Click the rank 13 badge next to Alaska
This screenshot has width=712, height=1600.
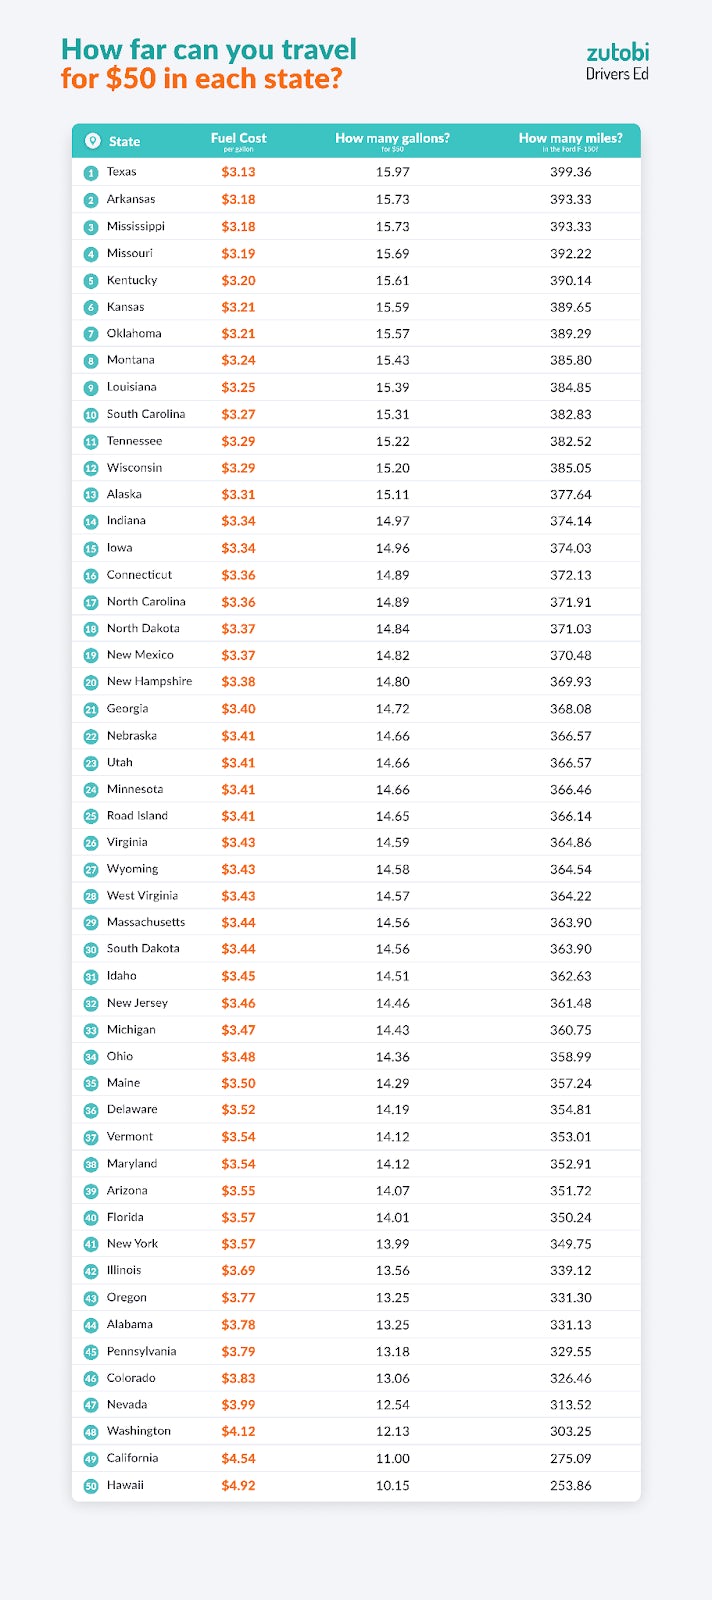tap(91, 495)
